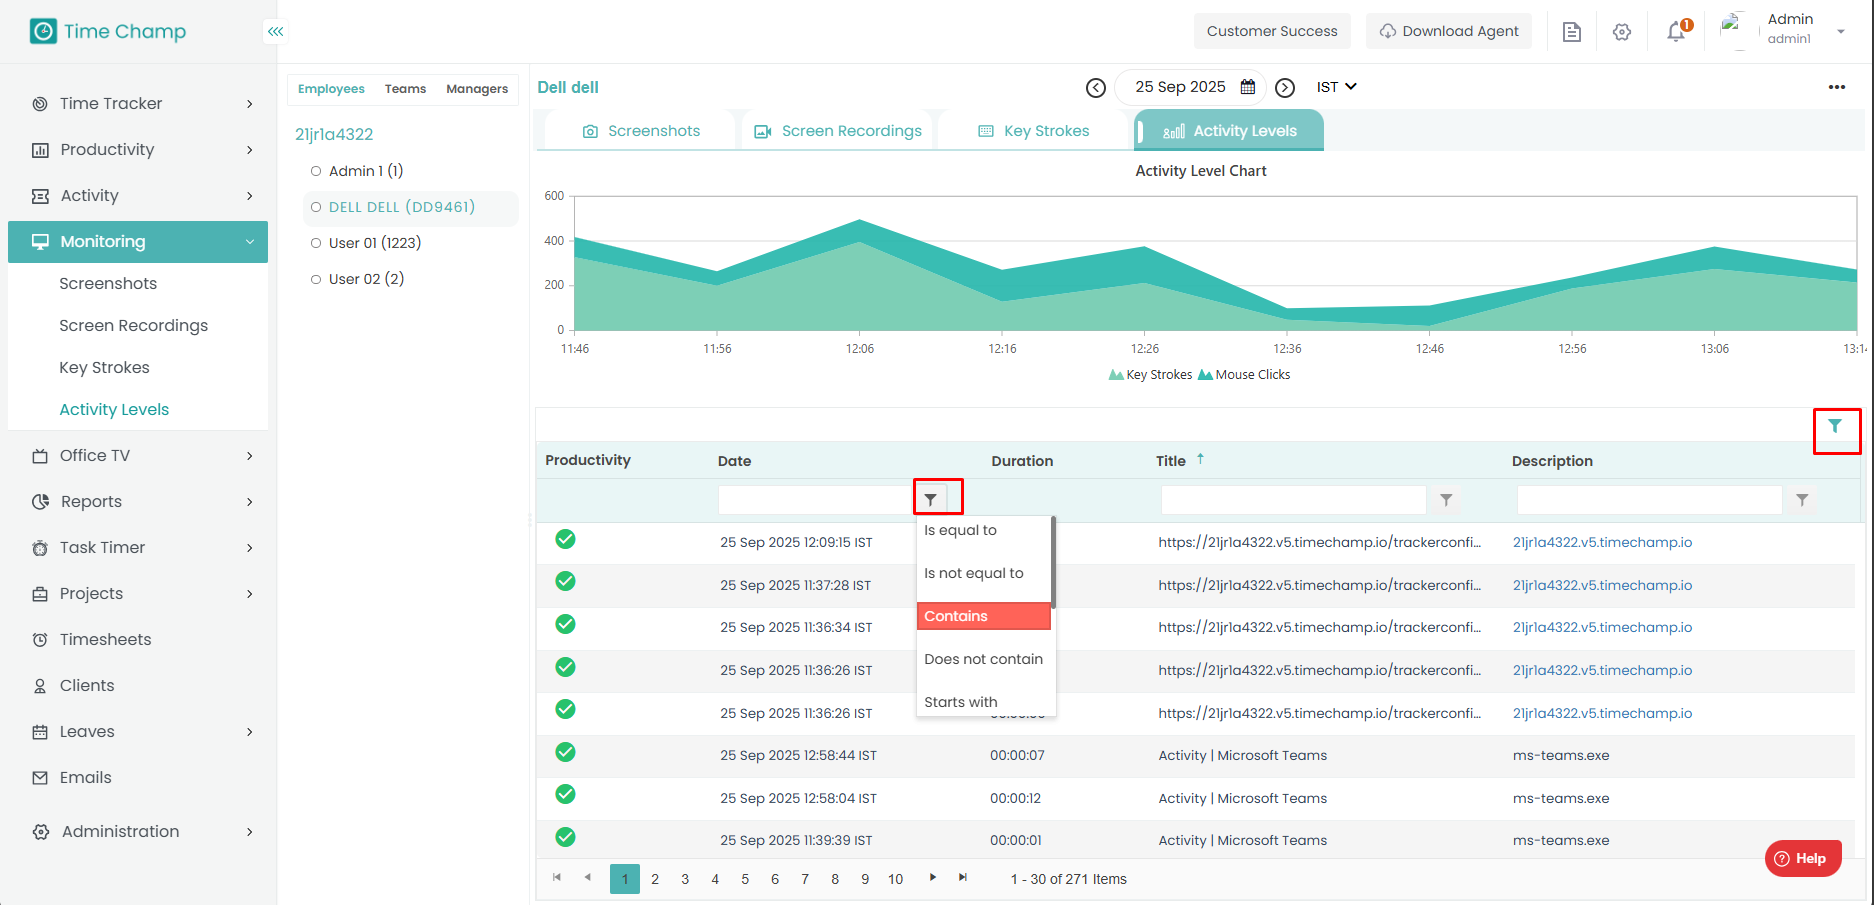Collapse the sidebar with double-chevron icon
This screenshot has width=1874, height=905.
[275, 32]
